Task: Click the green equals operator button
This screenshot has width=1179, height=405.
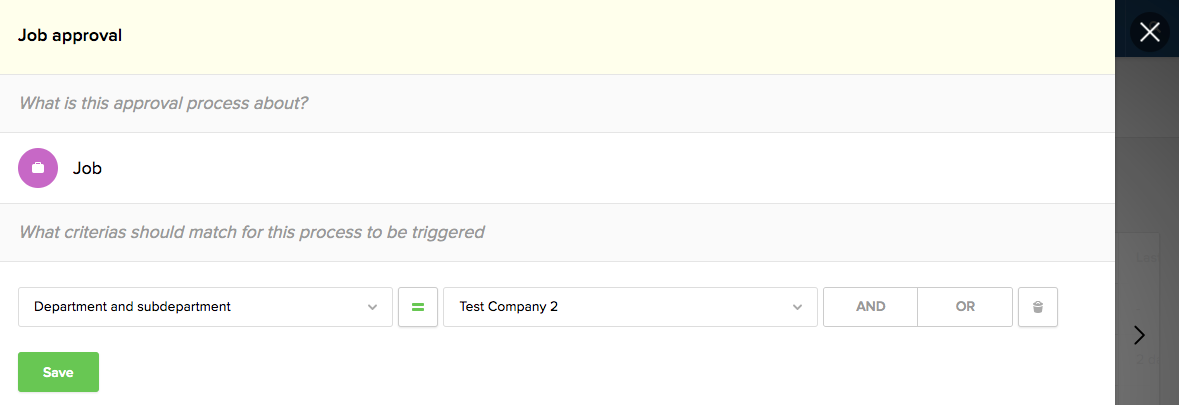Action: (x=418, y=307)
